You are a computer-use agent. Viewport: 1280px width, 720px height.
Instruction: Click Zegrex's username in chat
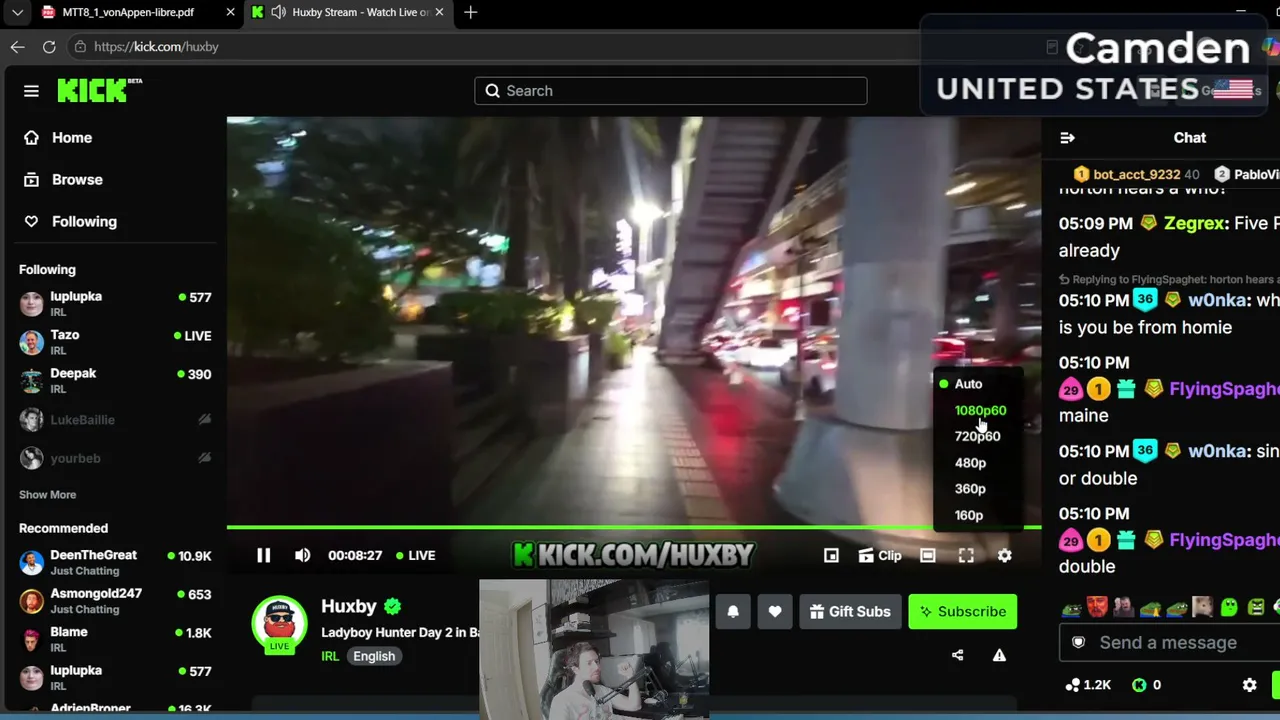(1195, 223)
